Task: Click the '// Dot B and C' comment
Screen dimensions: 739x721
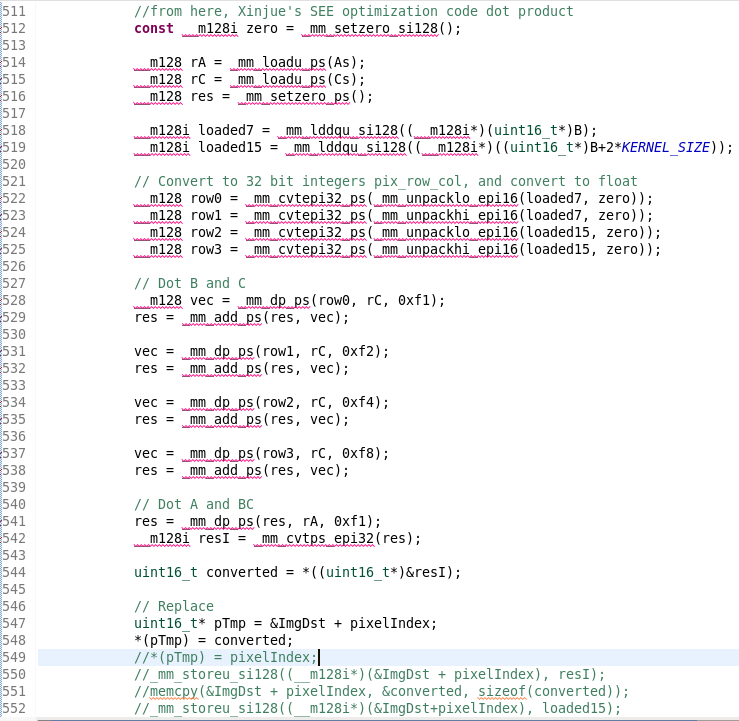Action: pos(189,283)
